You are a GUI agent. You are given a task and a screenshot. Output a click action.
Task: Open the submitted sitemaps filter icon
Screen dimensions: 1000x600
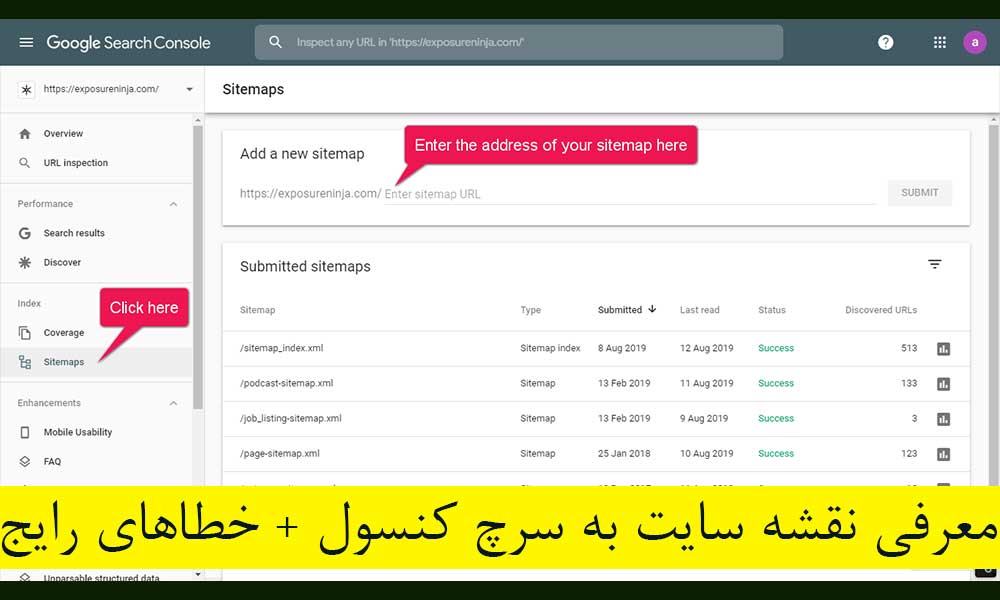click(x=934, y=264)
